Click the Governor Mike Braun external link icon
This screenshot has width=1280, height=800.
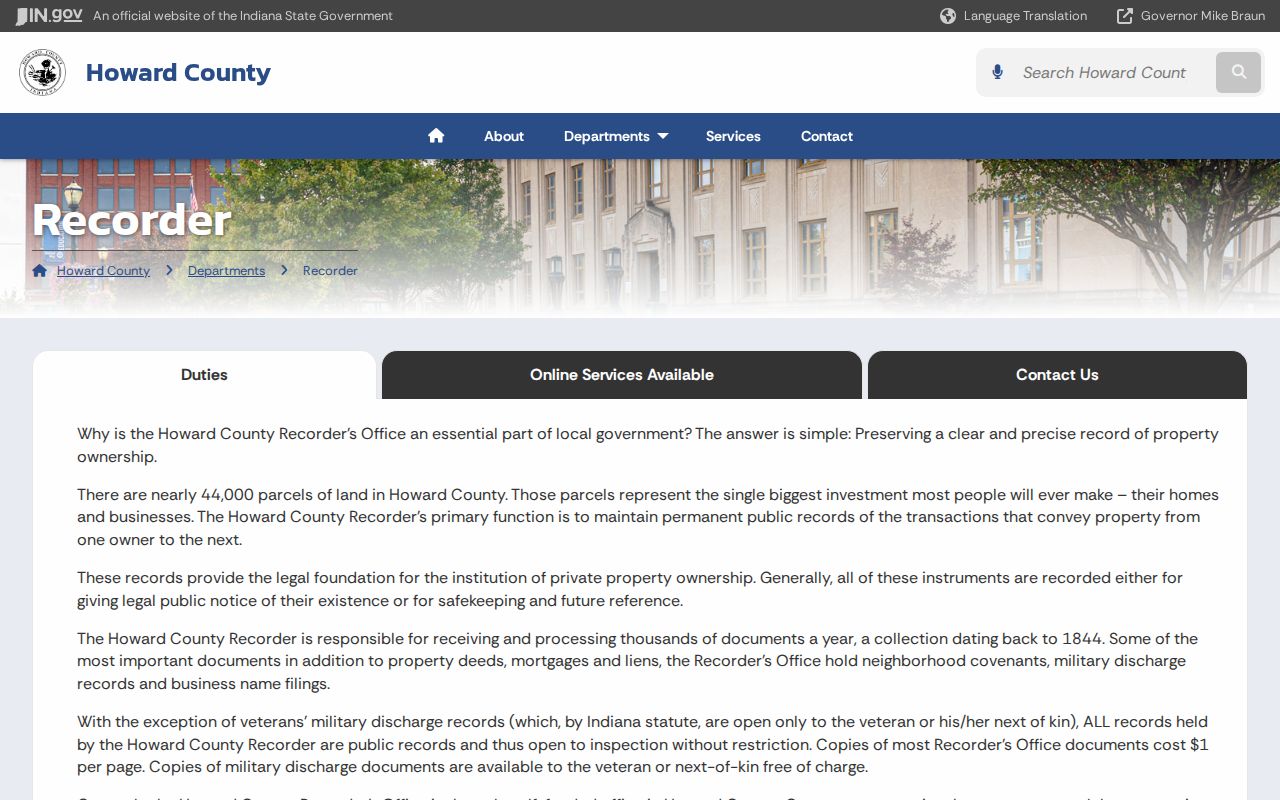[x=1125, y=16]
